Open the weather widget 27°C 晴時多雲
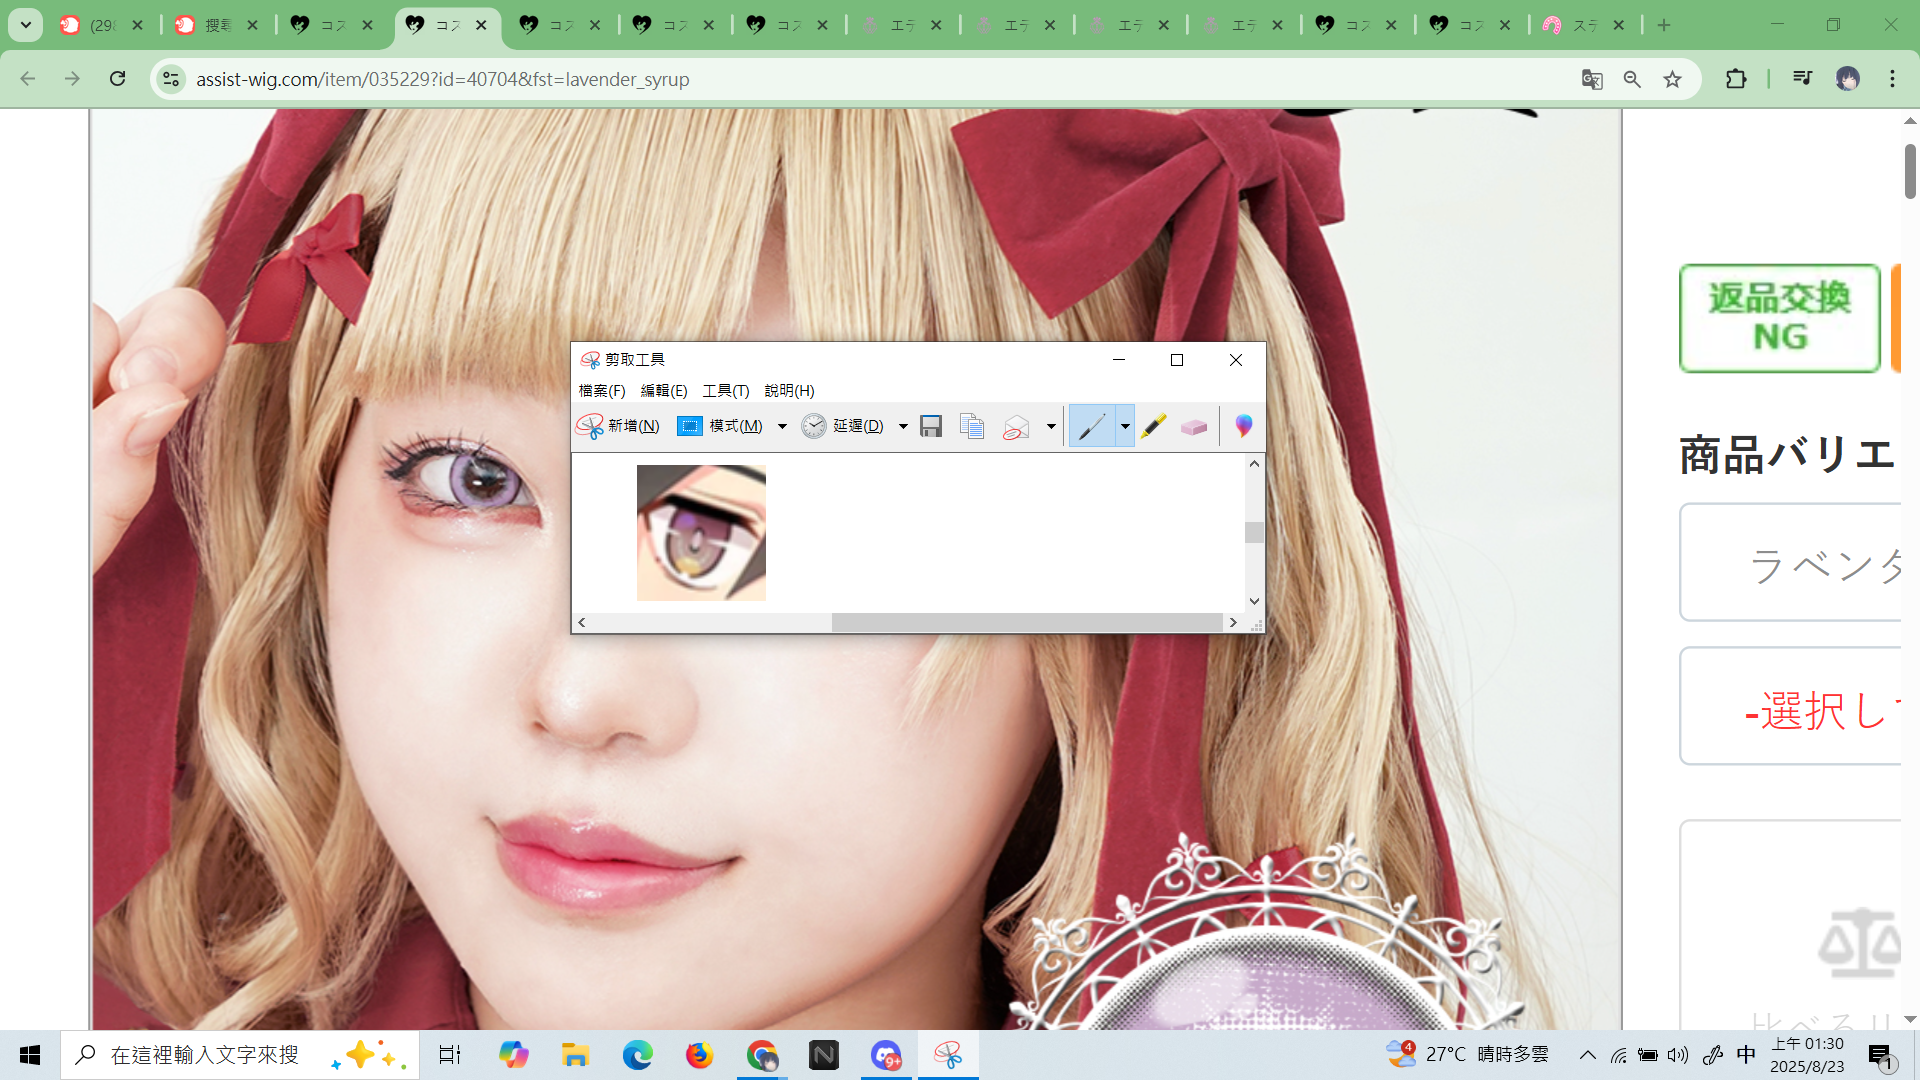The image size is (1920, 1080). point(1468,1054)
